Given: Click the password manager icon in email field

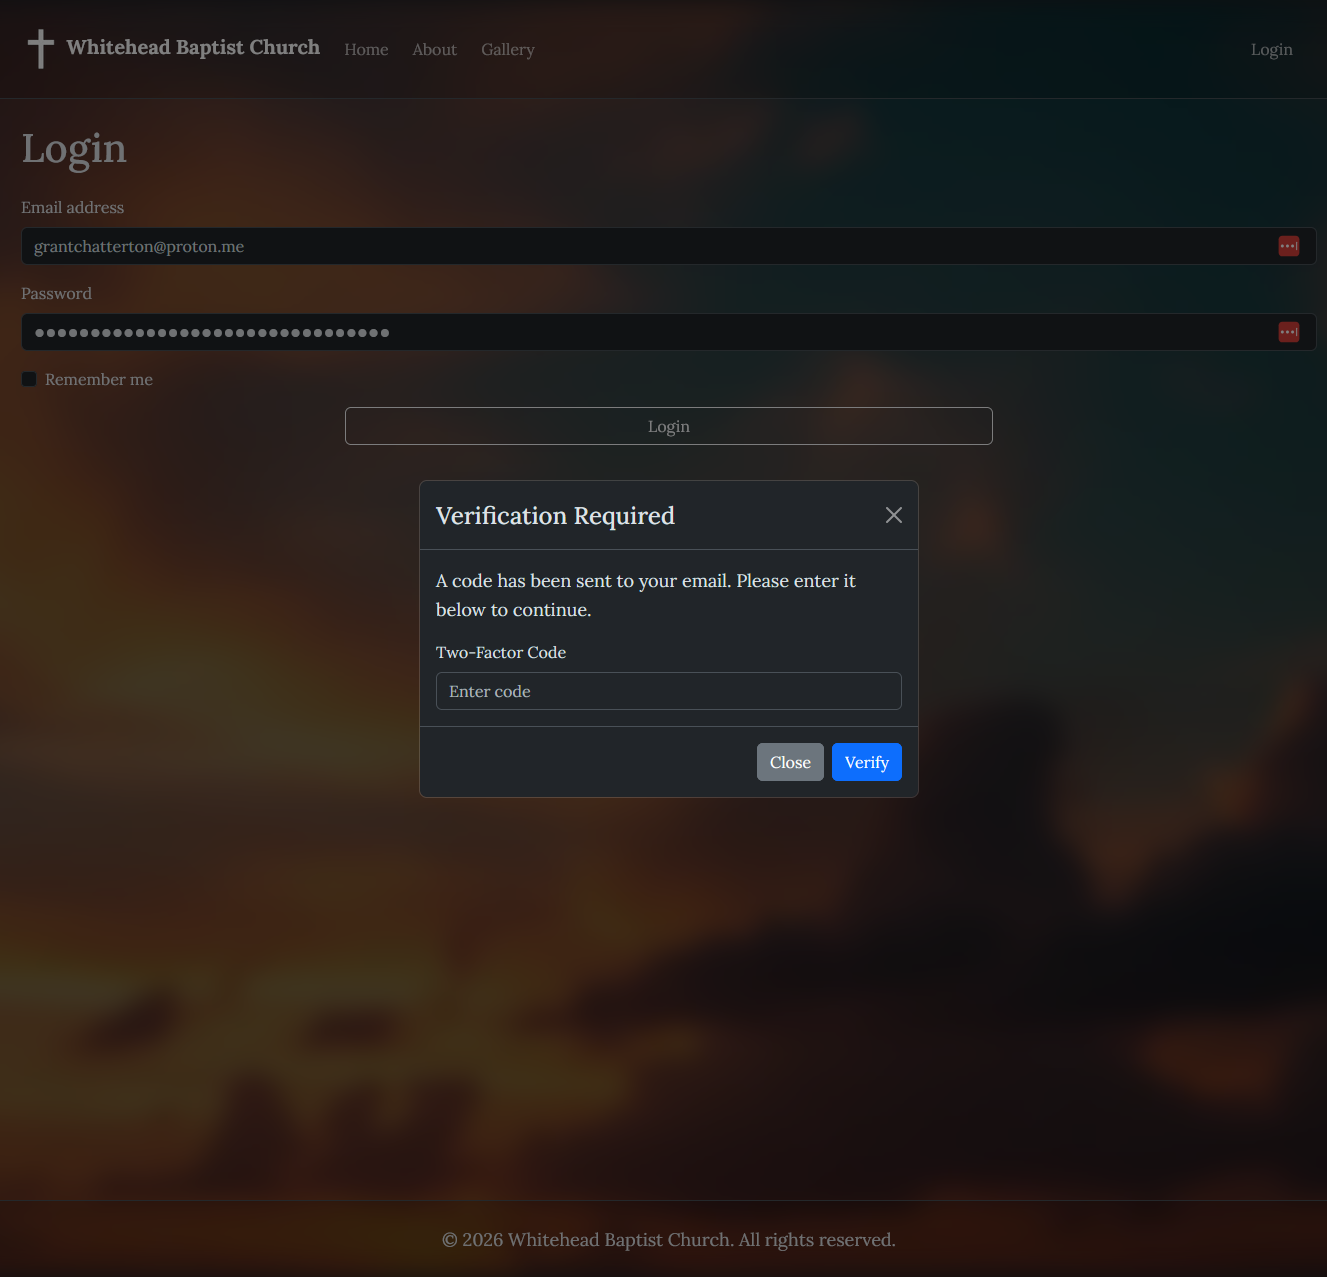Looking at the screenshot, I should [x=1288, y=246].
